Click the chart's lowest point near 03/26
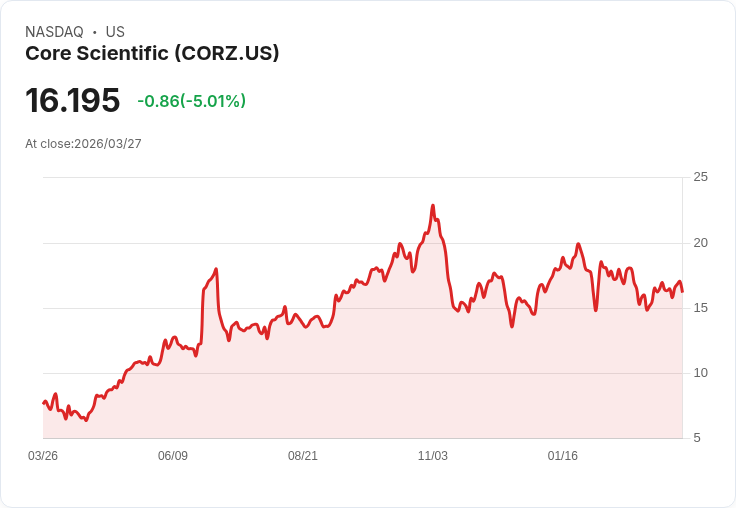 (86, 420)
